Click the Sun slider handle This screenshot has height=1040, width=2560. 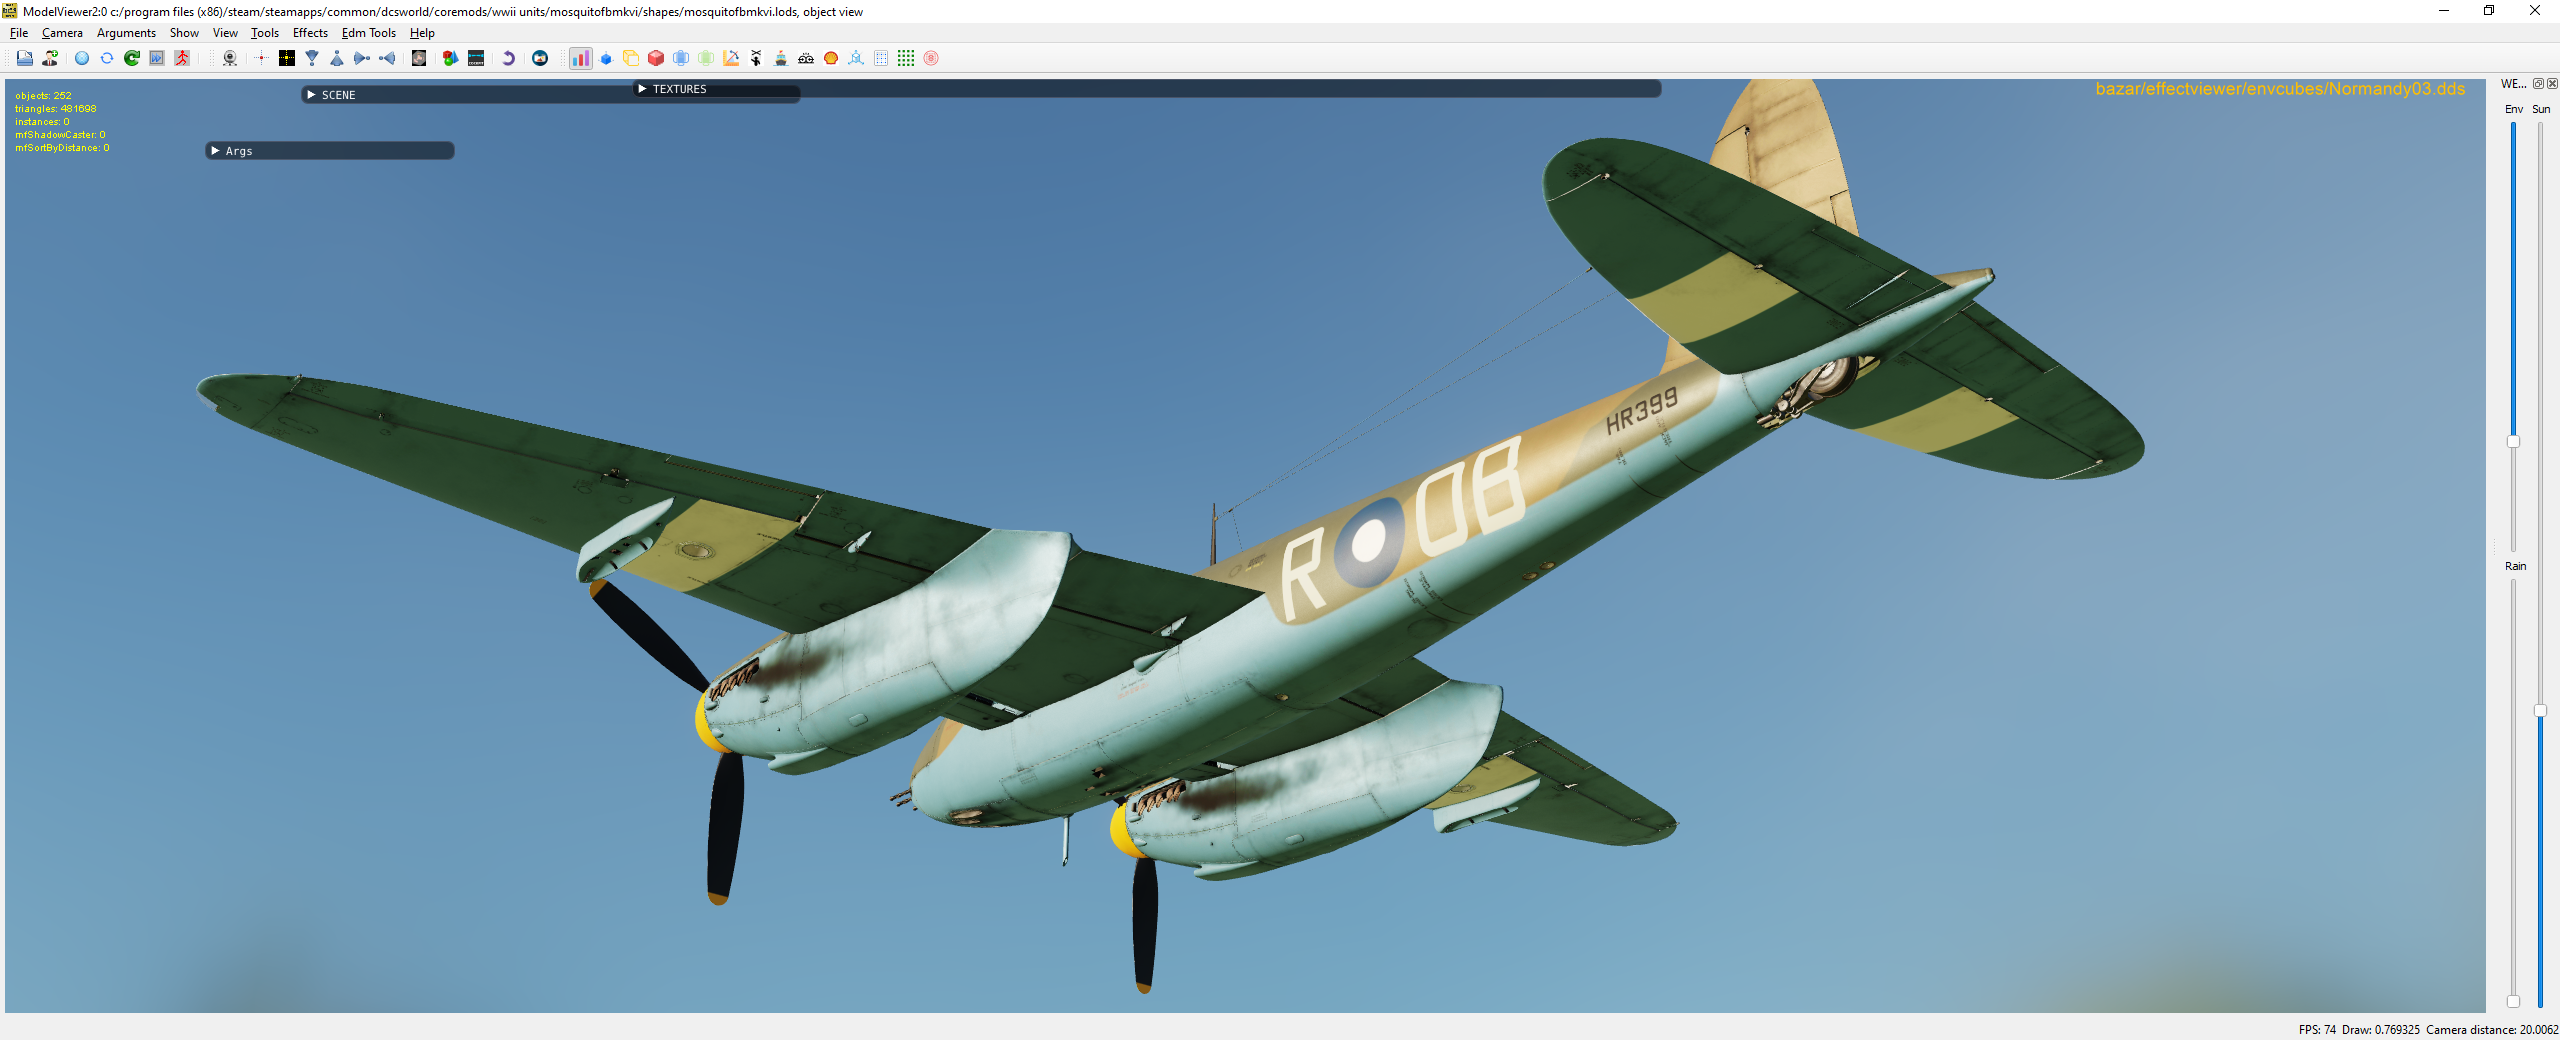tap(2540, 711)
